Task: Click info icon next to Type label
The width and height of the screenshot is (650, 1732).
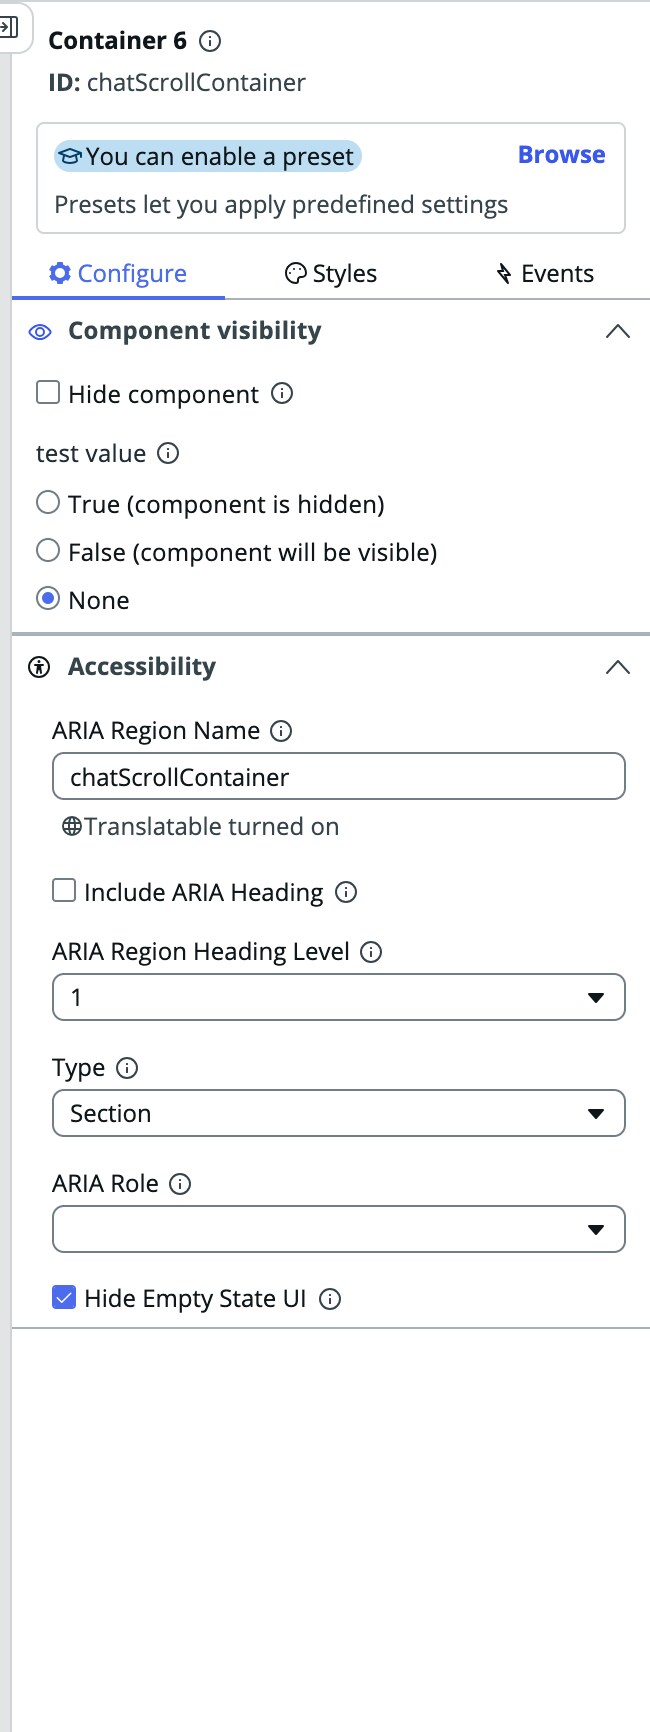Action: pyautogui.click(x=127, y=1068)
